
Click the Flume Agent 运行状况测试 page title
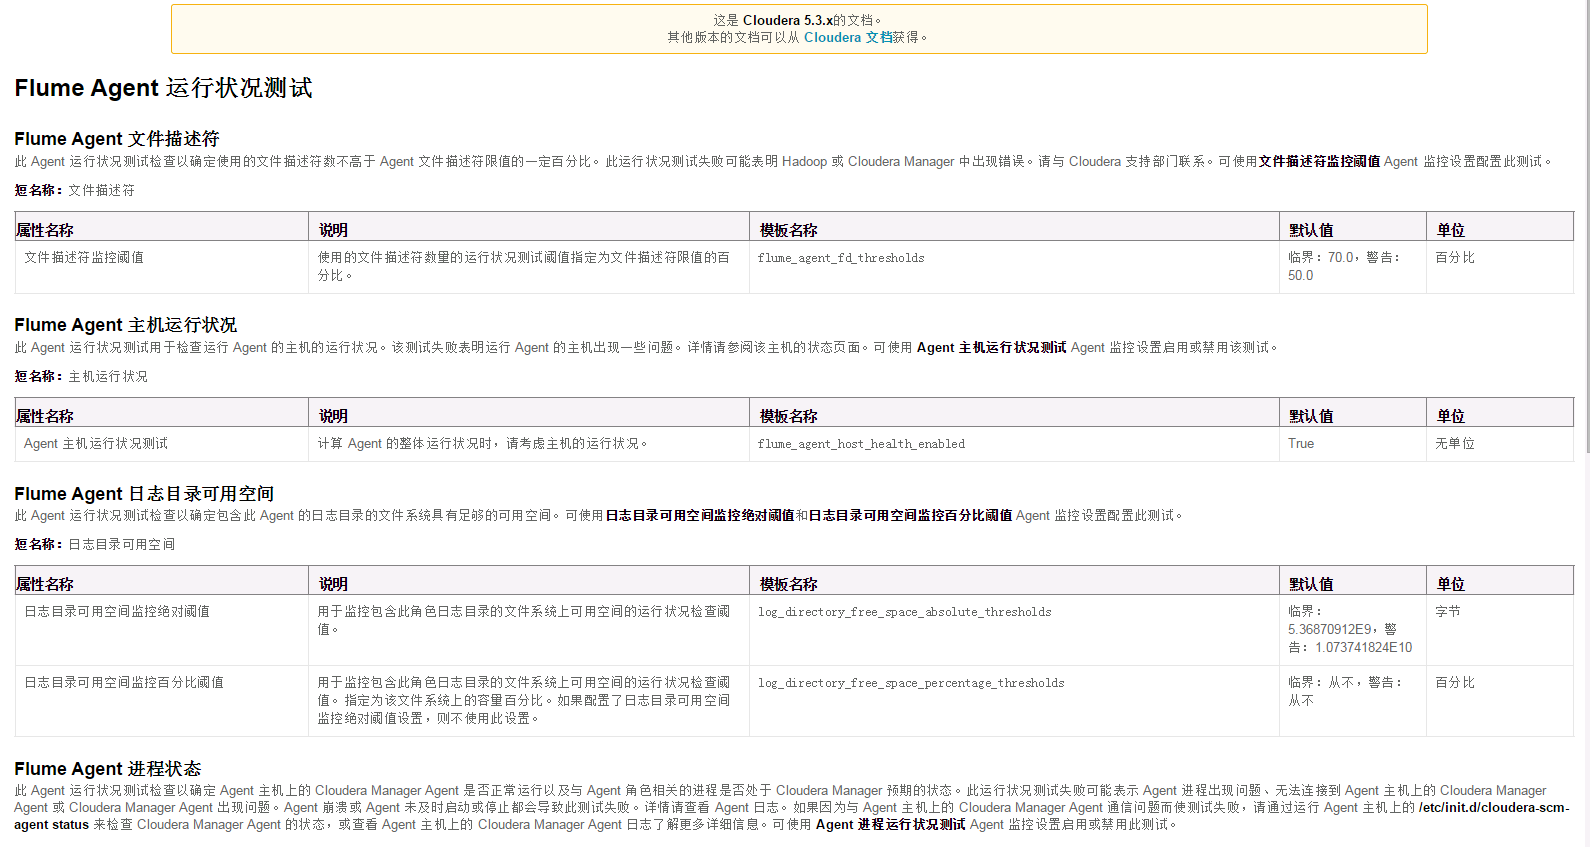pos(163,88)
